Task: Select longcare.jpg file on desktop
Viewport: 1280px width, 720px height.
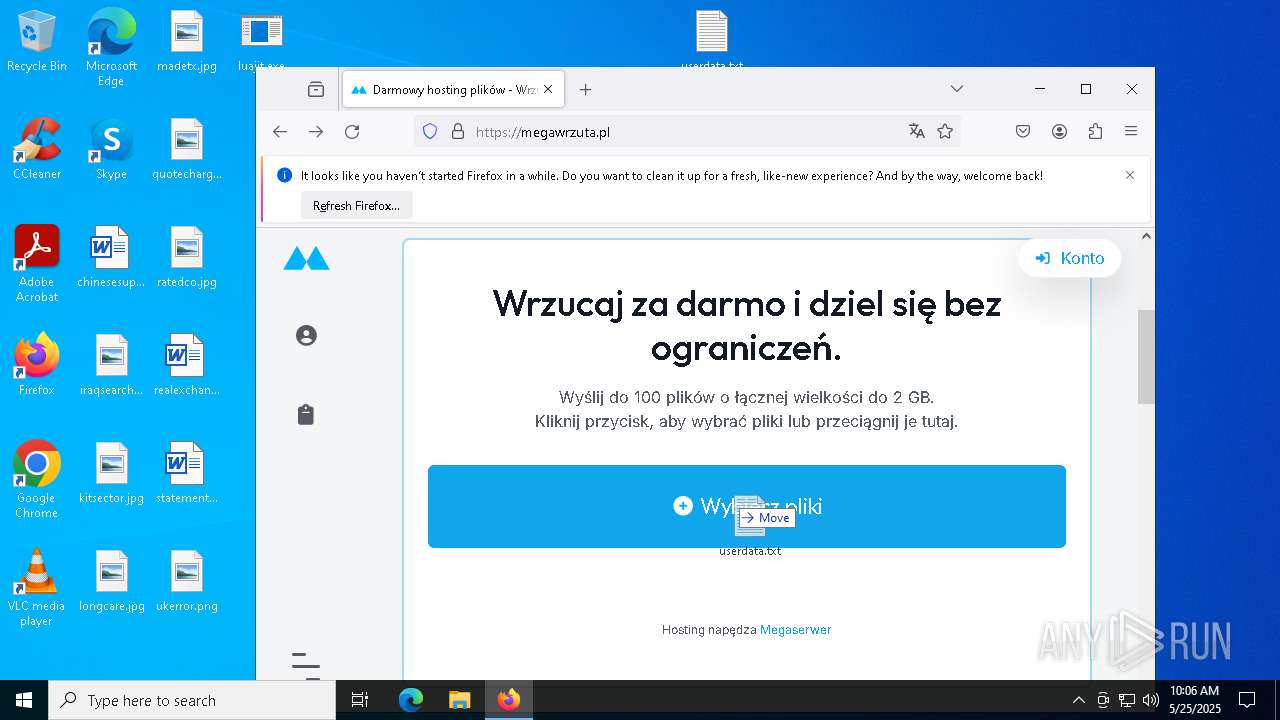Action: (111, 581)
